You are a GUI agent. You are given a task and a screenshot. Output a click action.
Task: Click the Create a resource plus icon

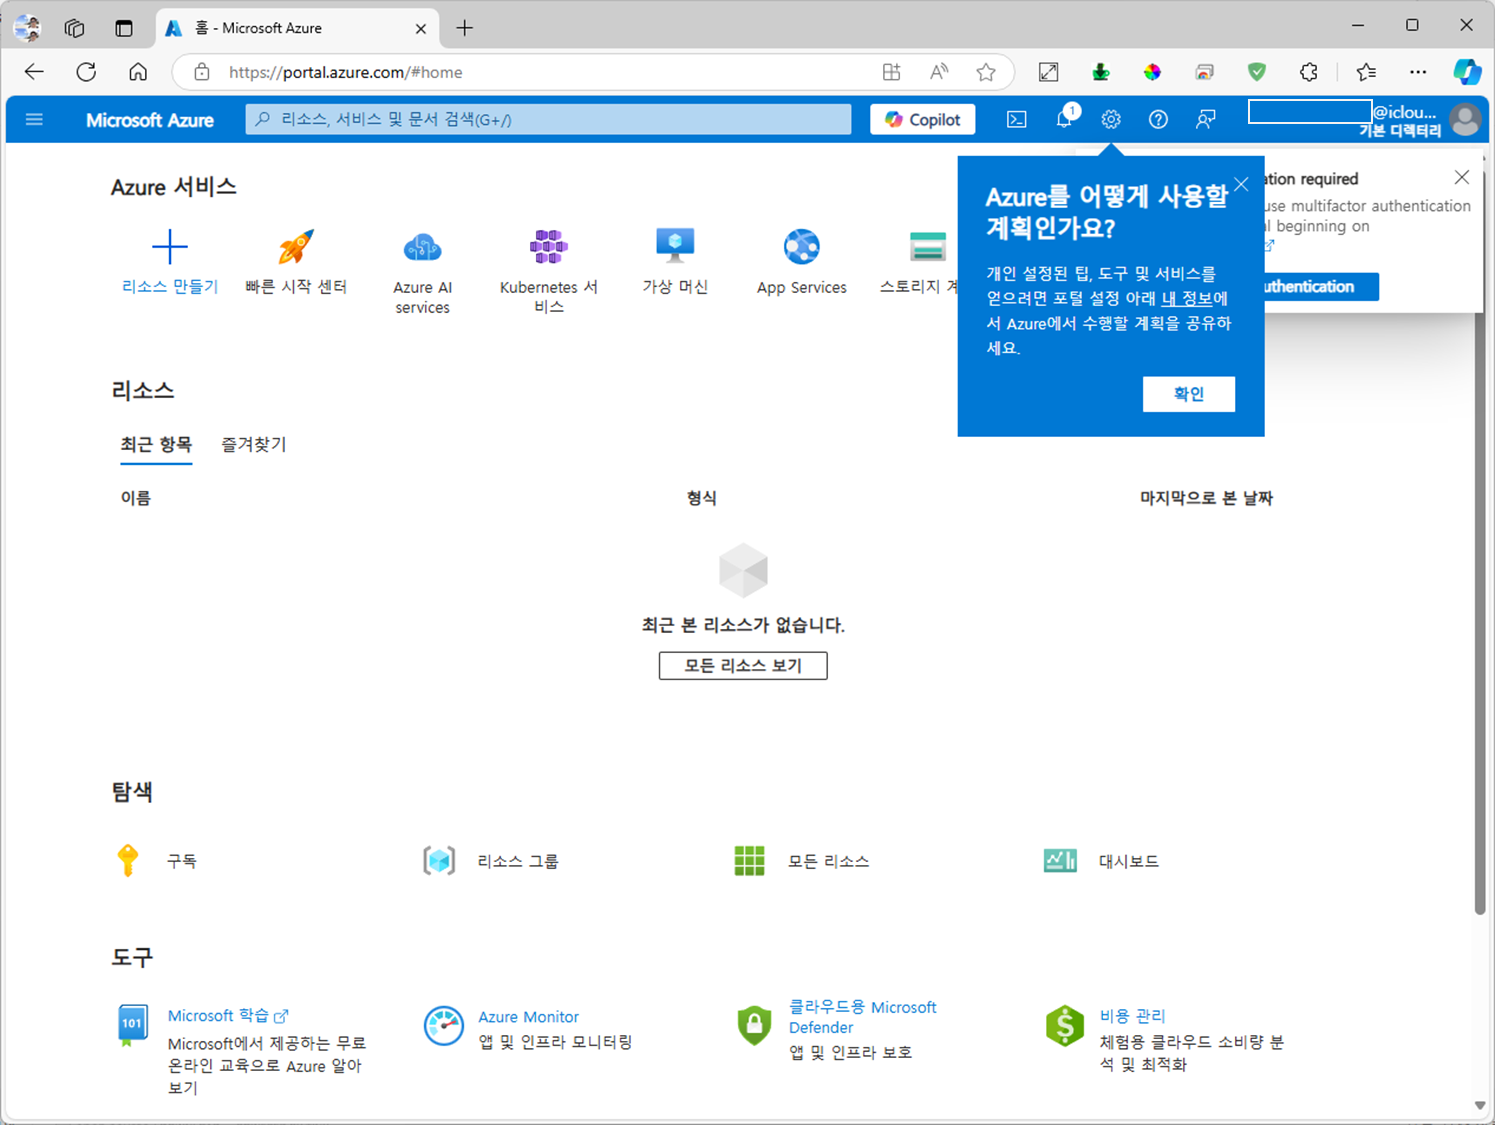tap(169, 246)
